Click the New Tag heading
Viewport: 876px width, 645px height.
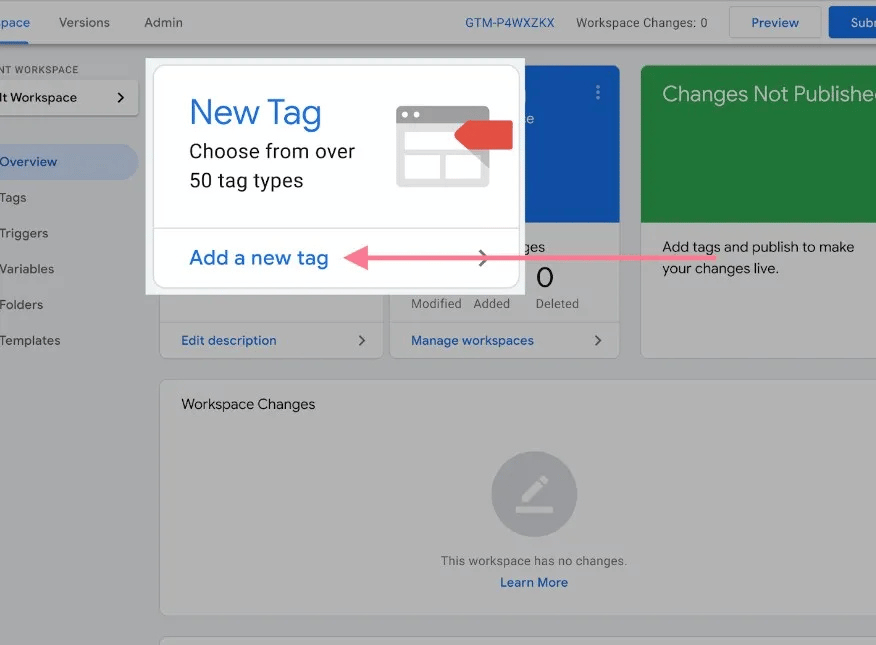tap(255, 113)
